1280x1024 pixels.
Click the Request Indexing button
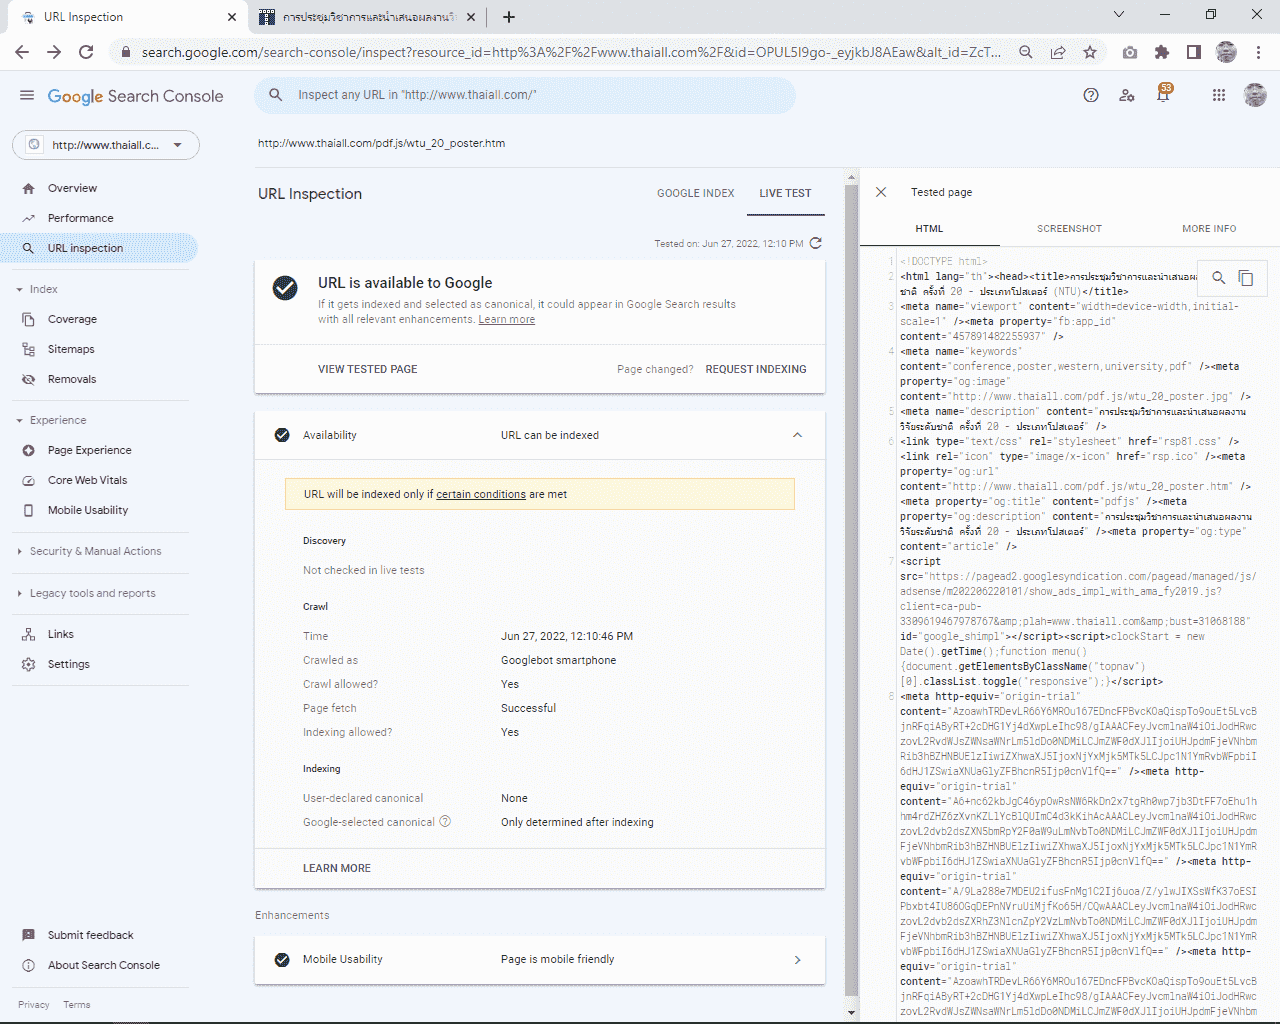pyautogui.click(x=755, y=369)
